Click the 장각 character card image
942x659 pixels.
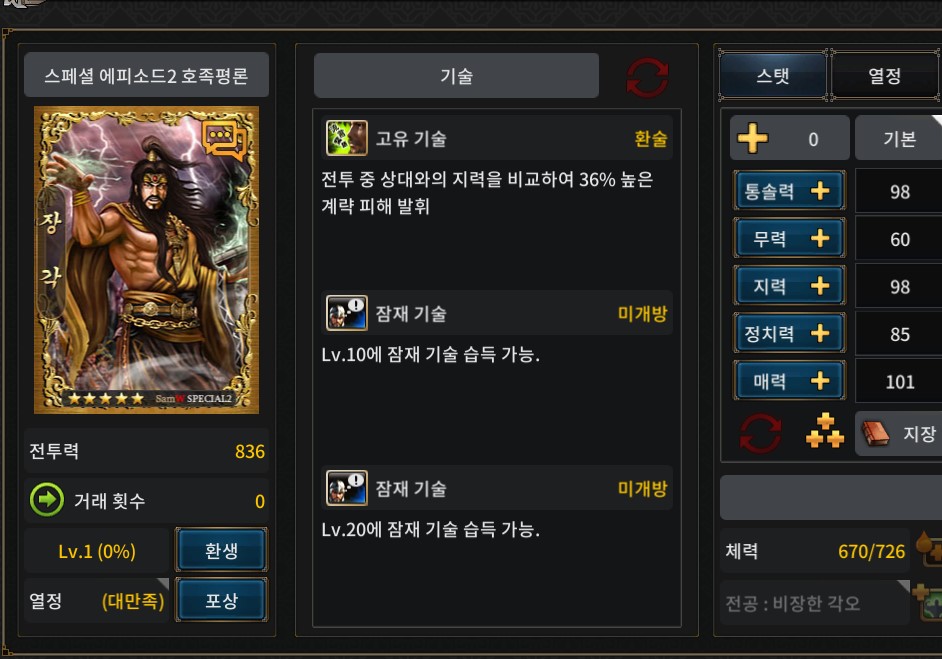(x=147, y=260)
